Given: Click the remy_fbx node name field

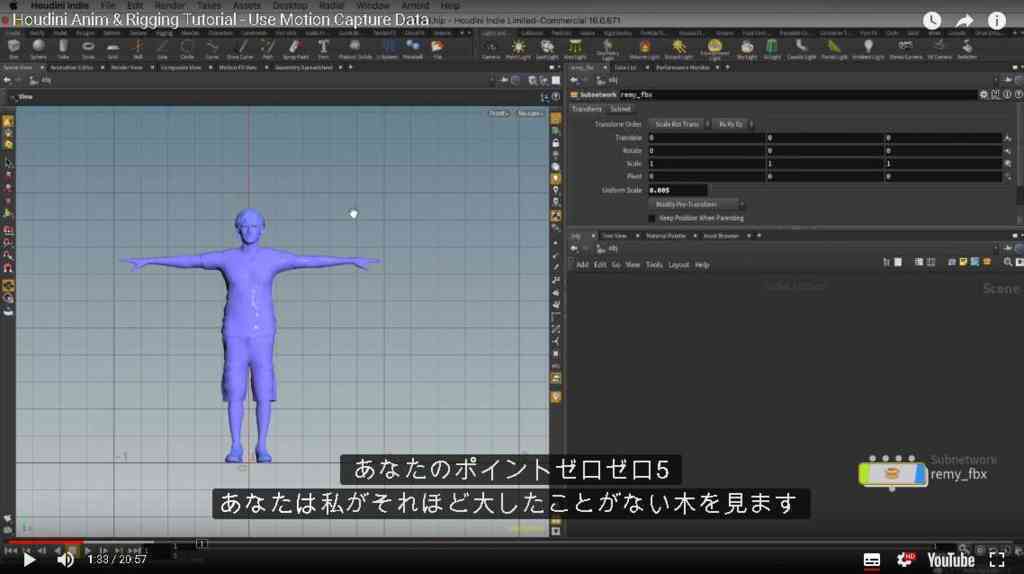Looking at the screenshot, I should point(797,95).
